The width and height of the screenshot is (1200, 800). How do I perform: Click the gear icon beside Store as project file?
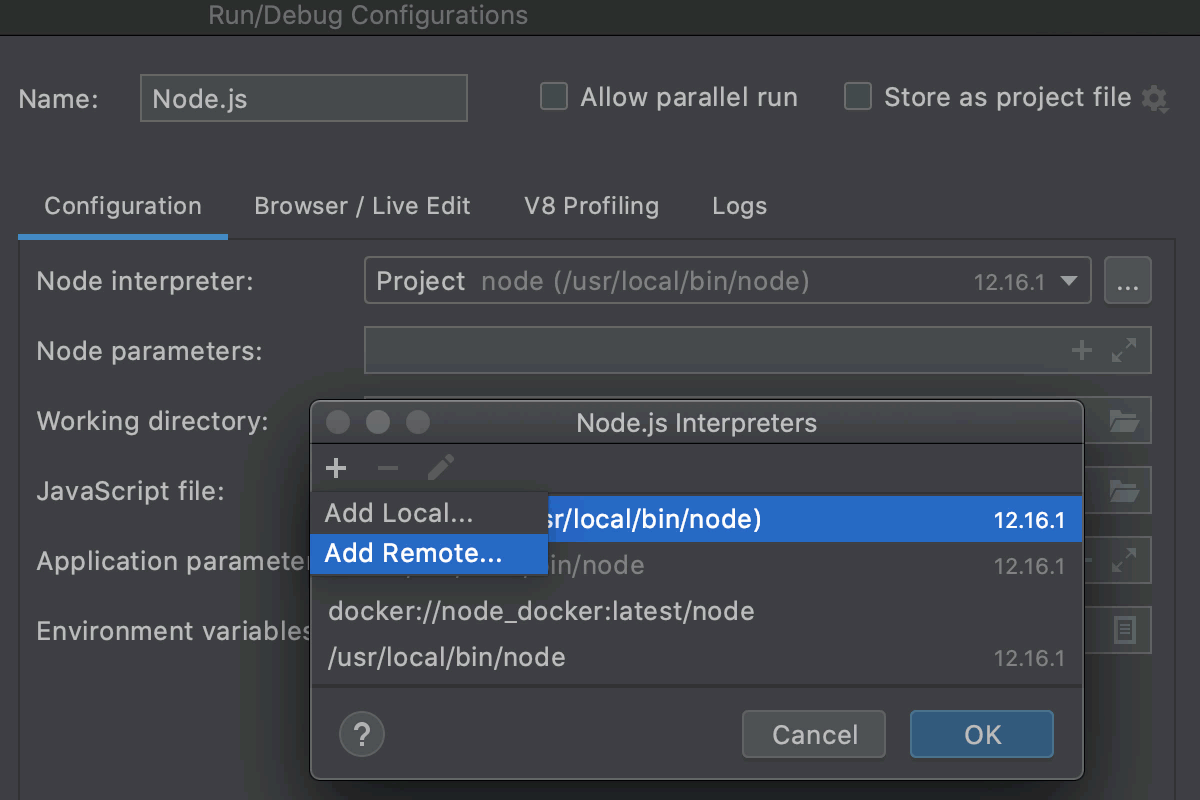[1155, 98]
